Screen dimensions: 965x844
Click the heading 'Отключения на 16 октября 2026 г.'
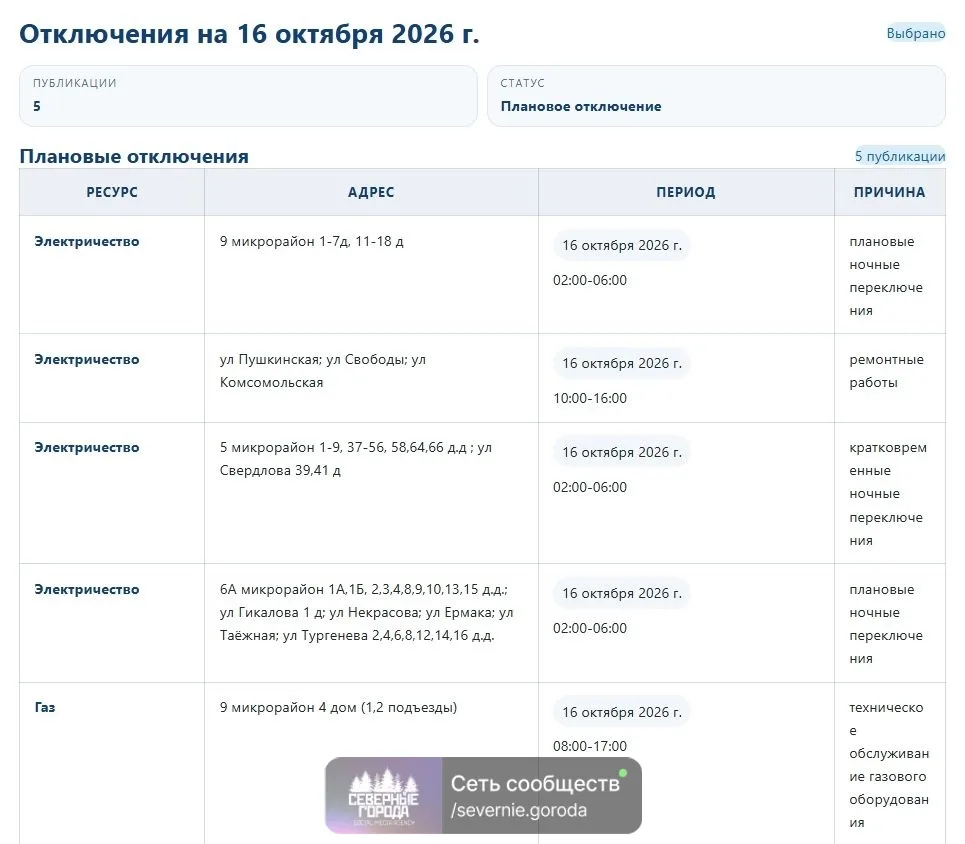[x=249, y=34]
